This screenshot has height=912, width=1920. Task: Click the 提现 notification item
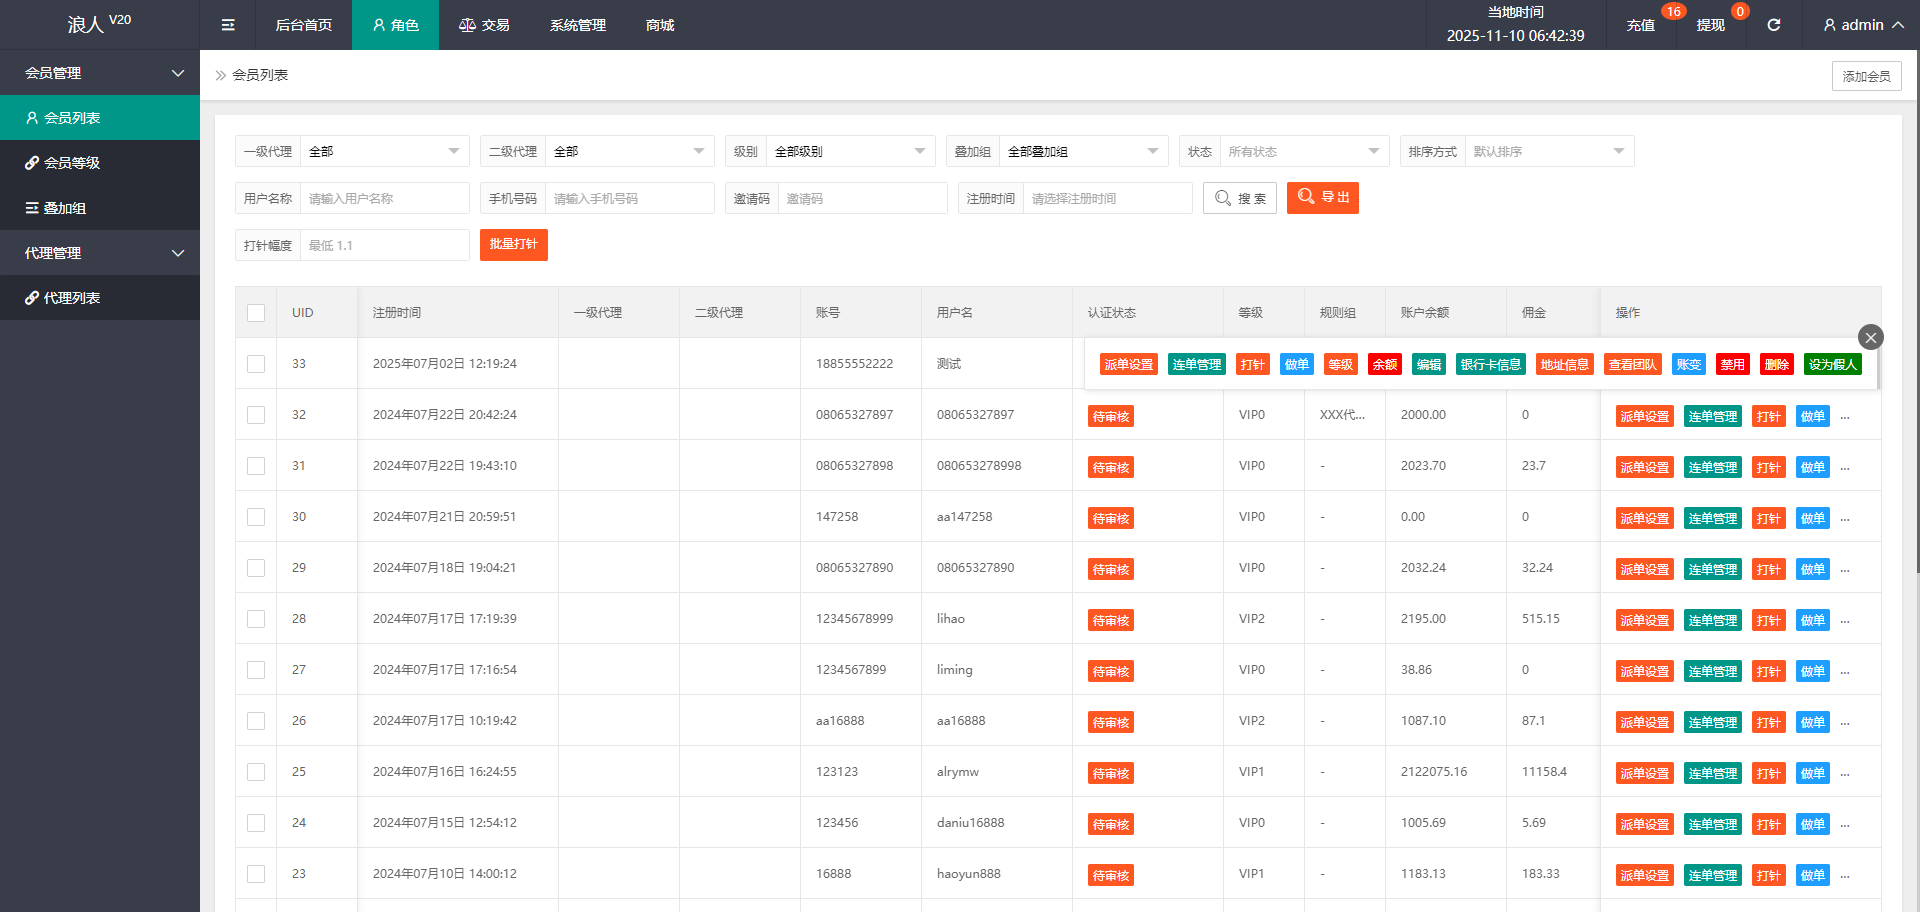1710,25
